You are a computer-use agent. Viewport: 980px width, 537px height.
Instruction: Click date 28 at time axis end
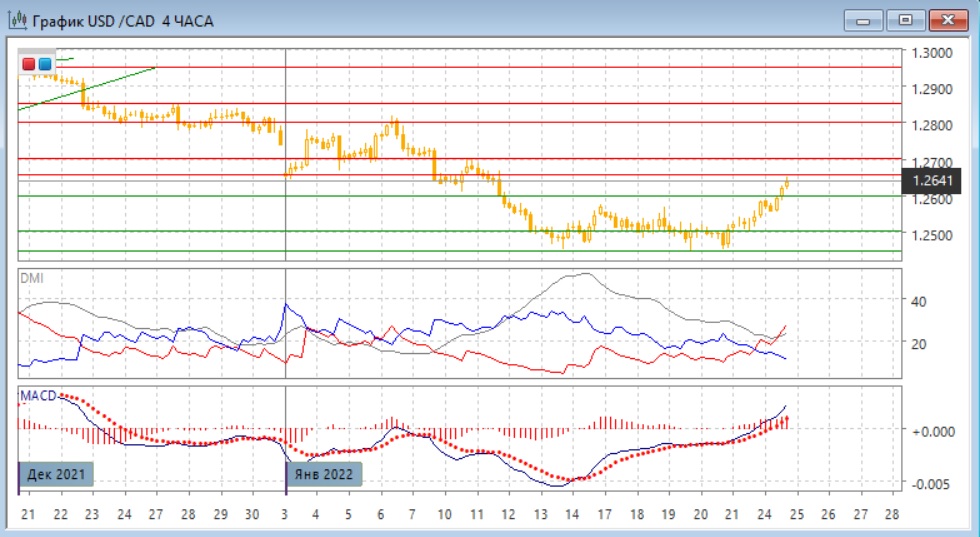[x=892, y=514]
